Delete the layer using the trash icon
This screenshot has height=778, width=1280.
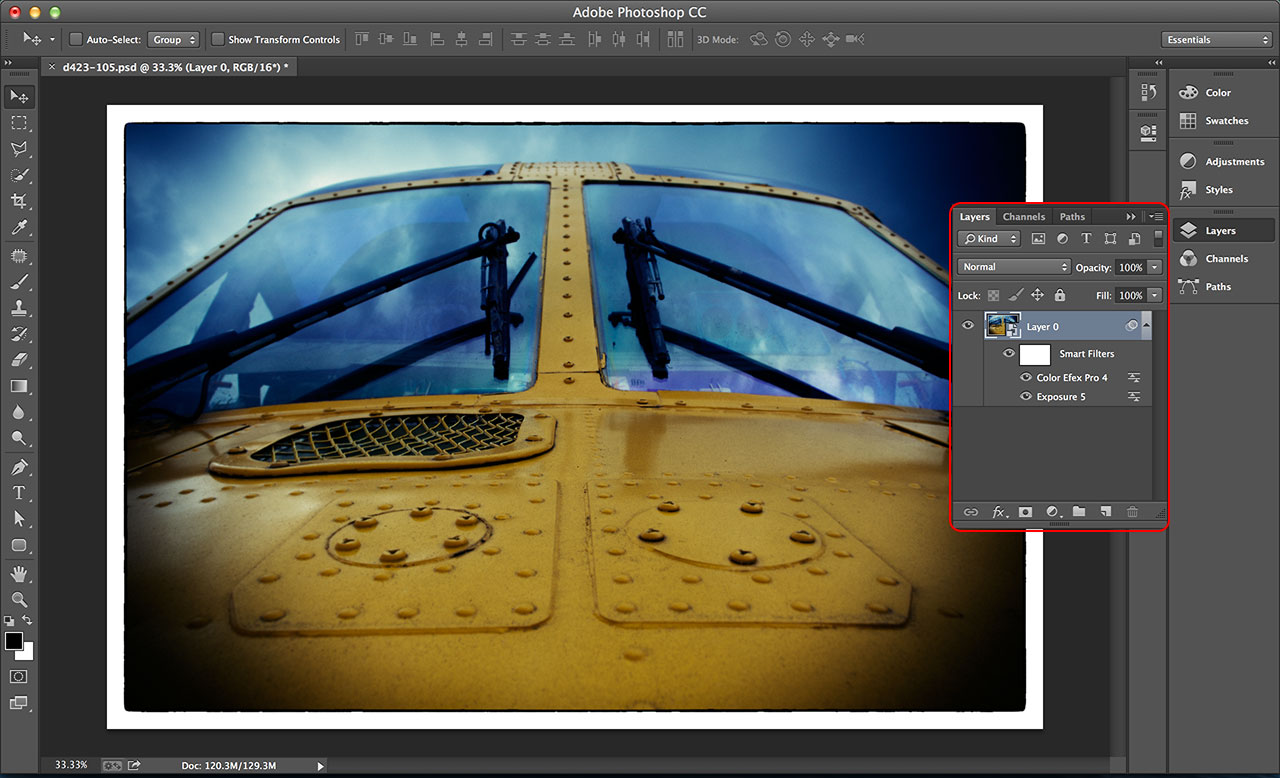click(x=1132, y=512)
